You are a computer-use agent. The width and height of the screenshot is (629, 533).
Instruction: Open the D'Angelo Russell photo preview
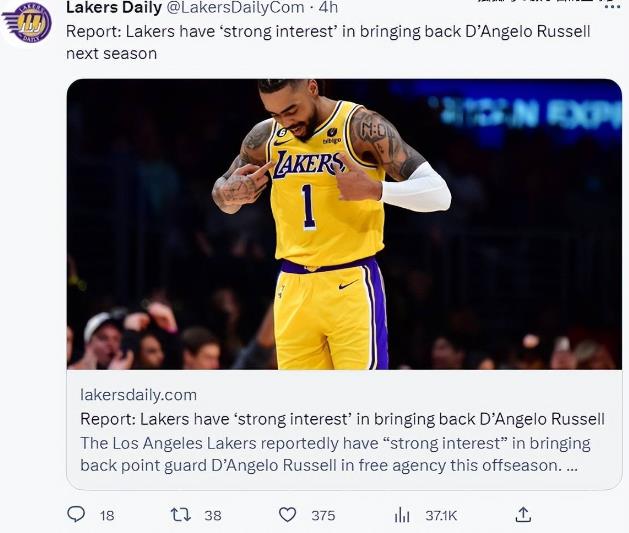point(344,223)
